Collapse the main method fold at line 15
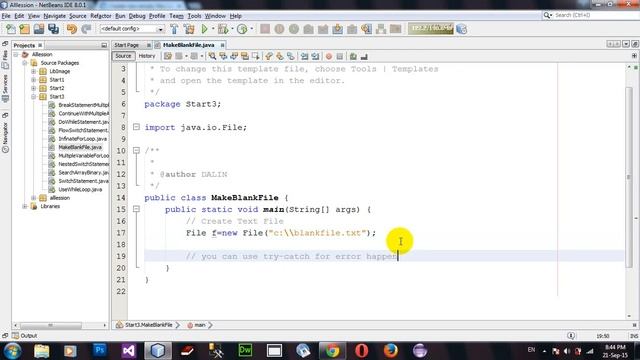This screenshot has height=360, width=640. click(x=136, y=209)
